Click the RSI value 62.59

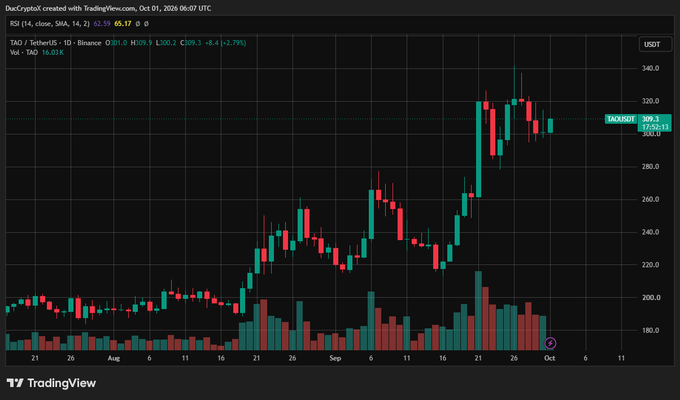click(102, 23)
